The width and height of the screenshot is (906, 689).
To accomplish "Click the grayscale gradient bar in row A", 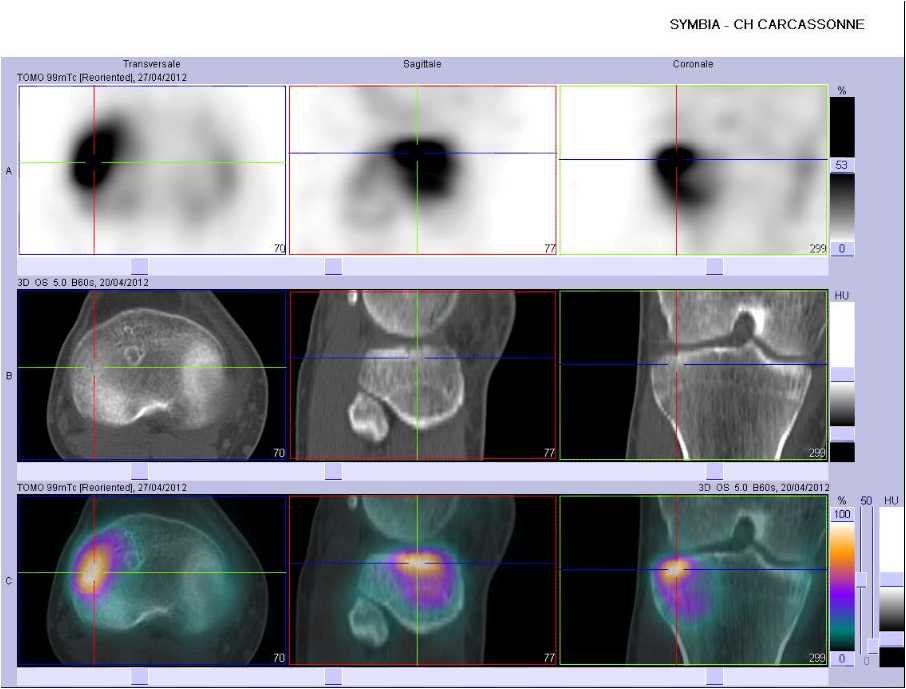I will [x=842, y=207].
